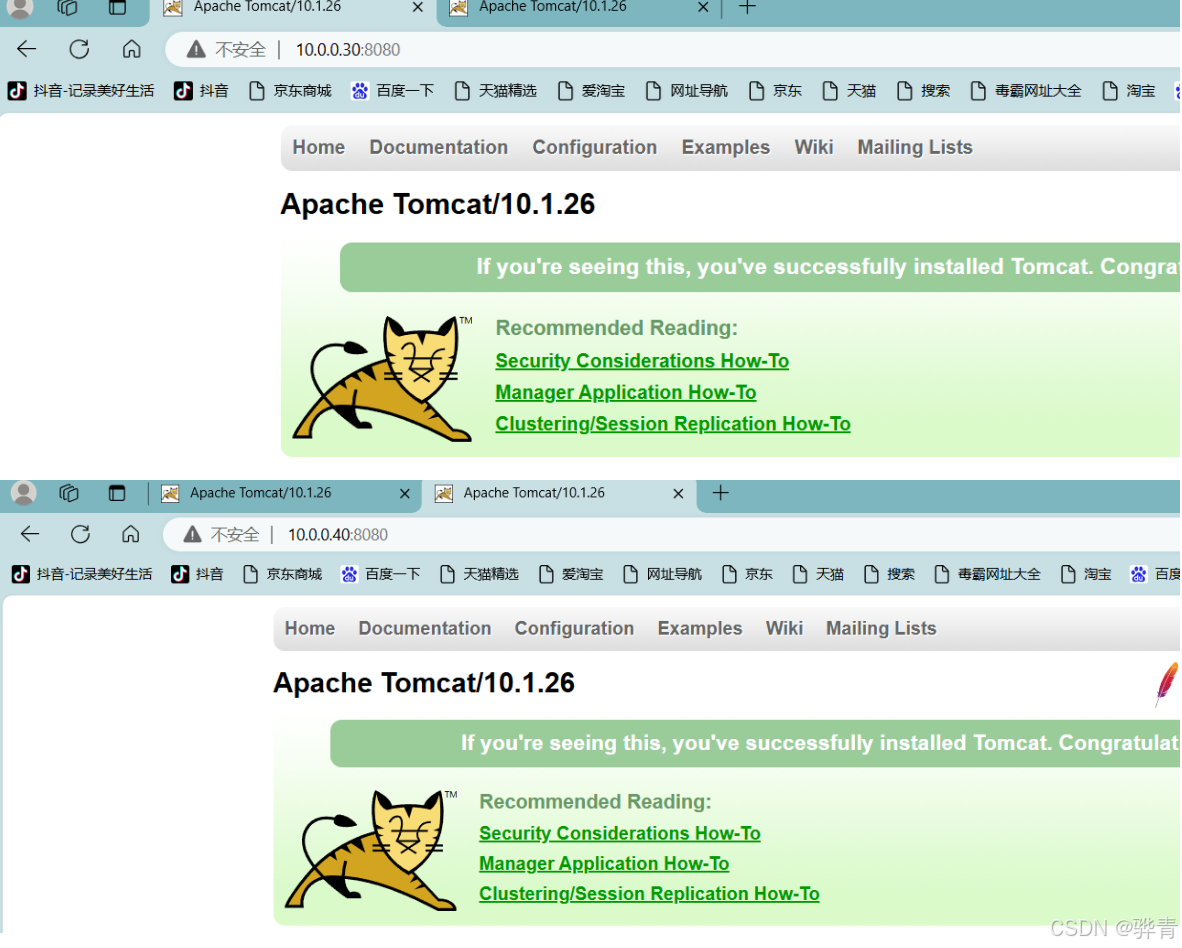The height and width of the screenshot is (948, 1182).
Task: Click the Tomcat cat logo on the 10.0.0.40 page
Action: 371,850
